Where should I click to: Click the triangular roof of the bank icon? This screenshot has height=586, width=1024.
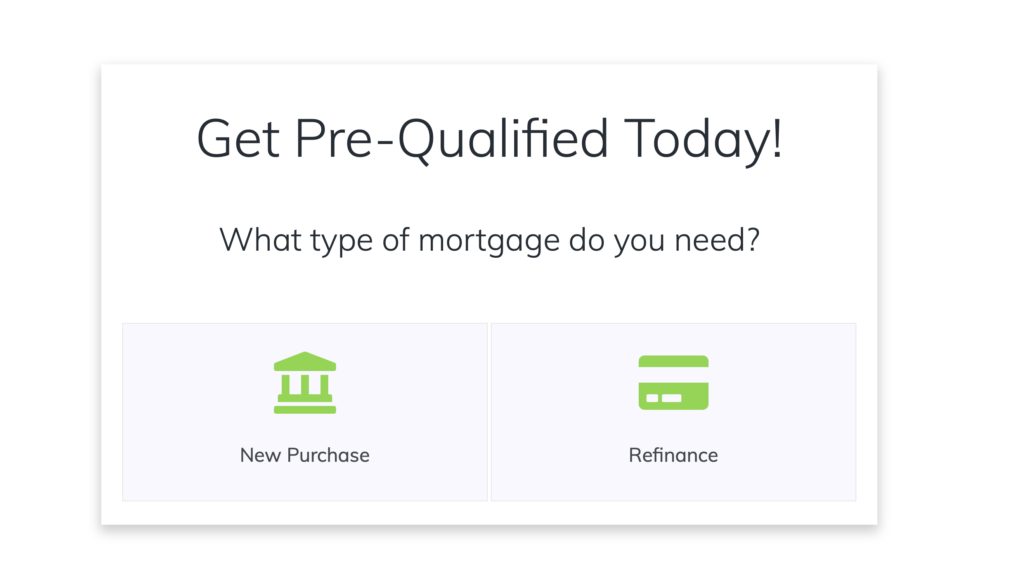(x=304, y=361)
